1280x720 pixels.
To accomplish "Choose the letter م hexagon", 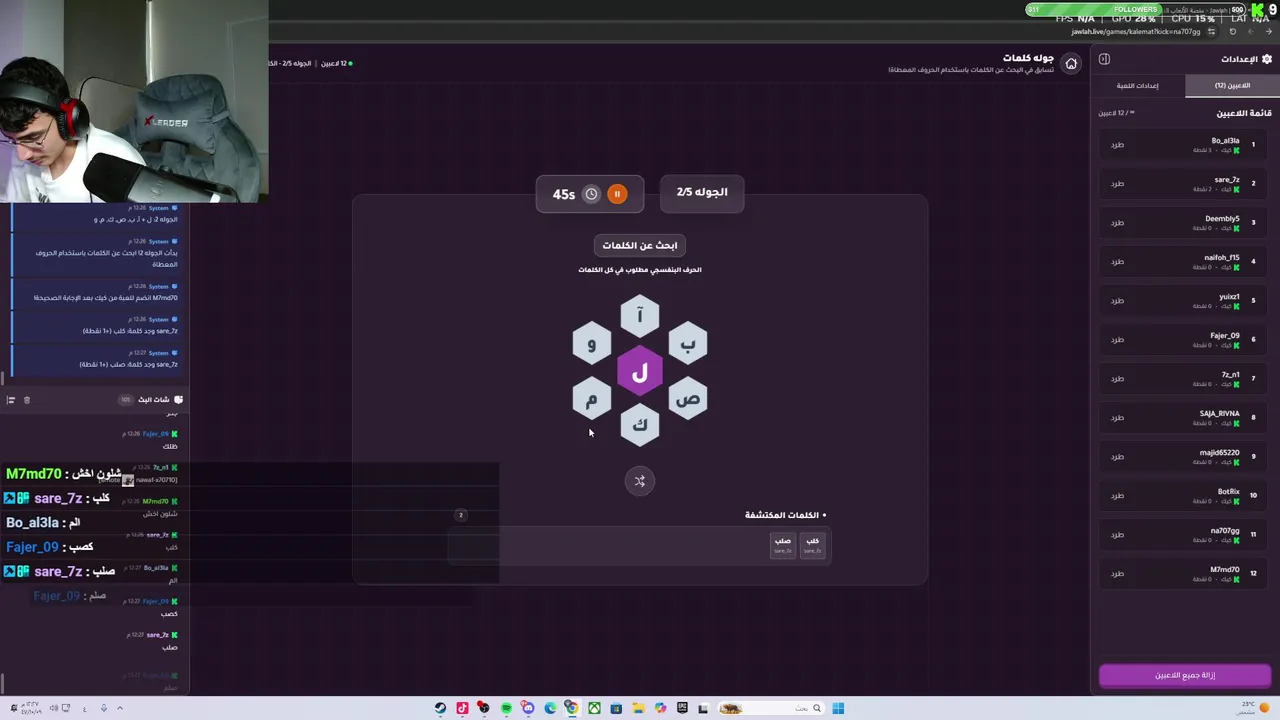I will click(x=592, y=399).
